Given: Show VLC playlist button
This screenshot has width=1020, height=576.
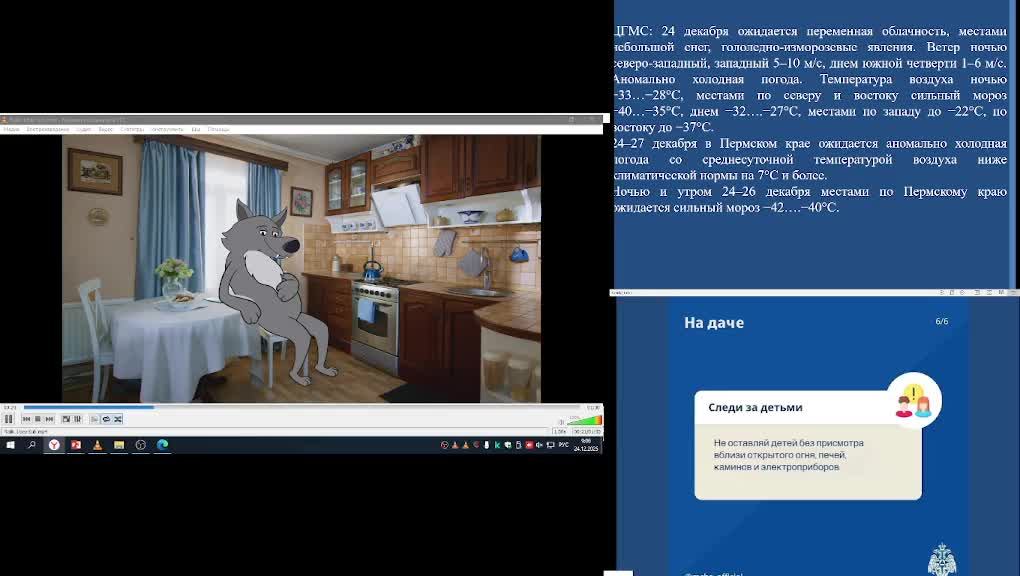Looking at the screenshot, I should click(95, 418).
